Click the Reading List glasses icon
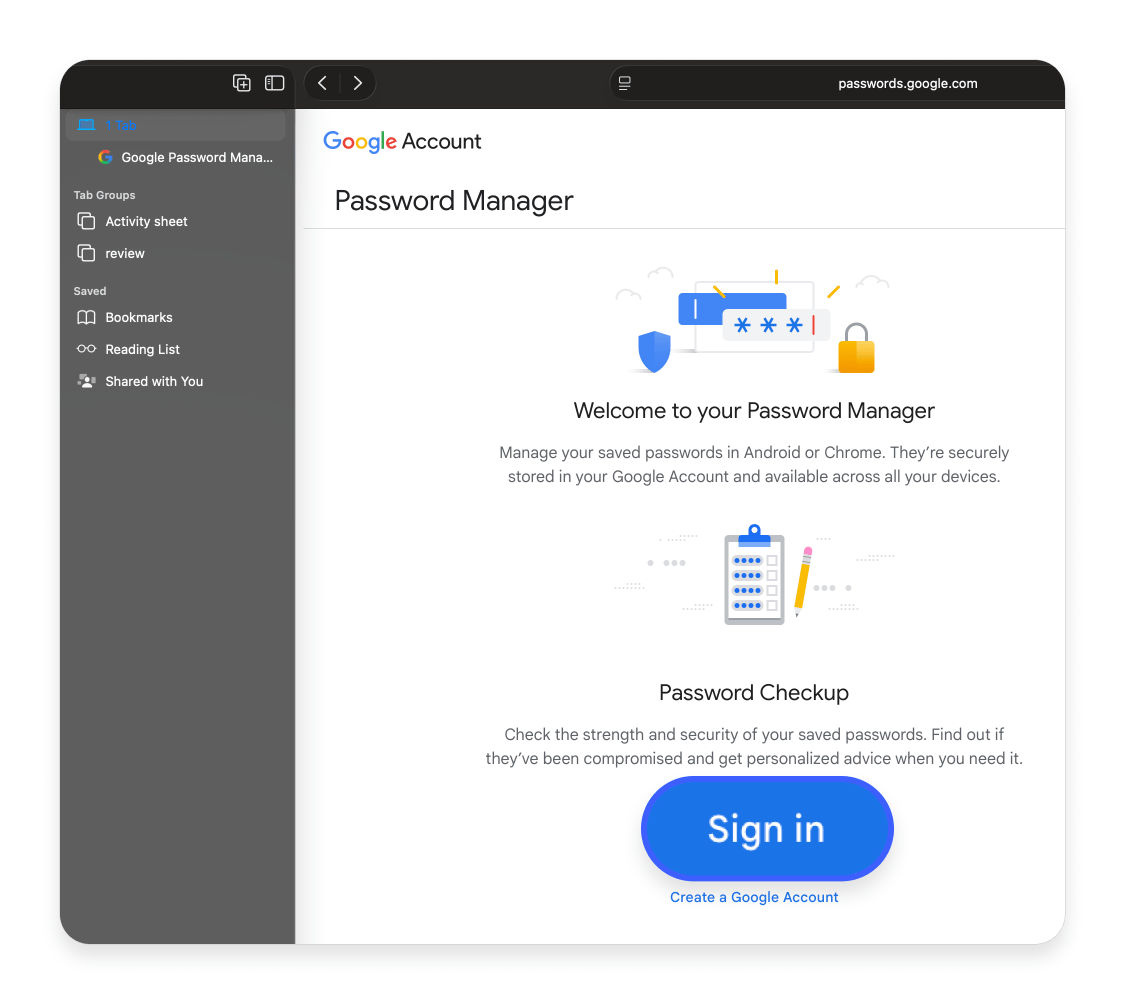Viewport: 1125px width, 1004px height. coord(85,349)
